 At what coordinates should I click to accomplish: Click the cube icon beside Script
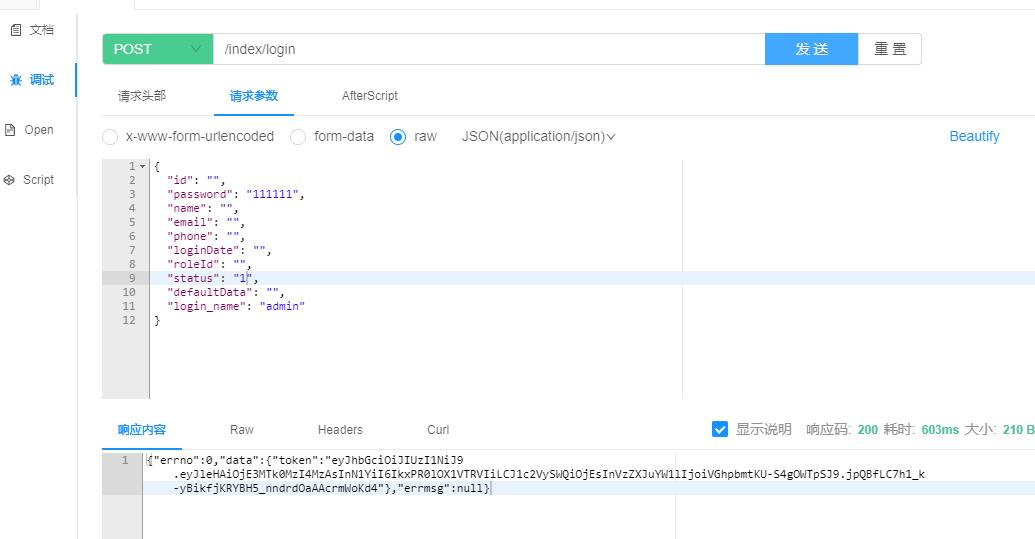10,180
